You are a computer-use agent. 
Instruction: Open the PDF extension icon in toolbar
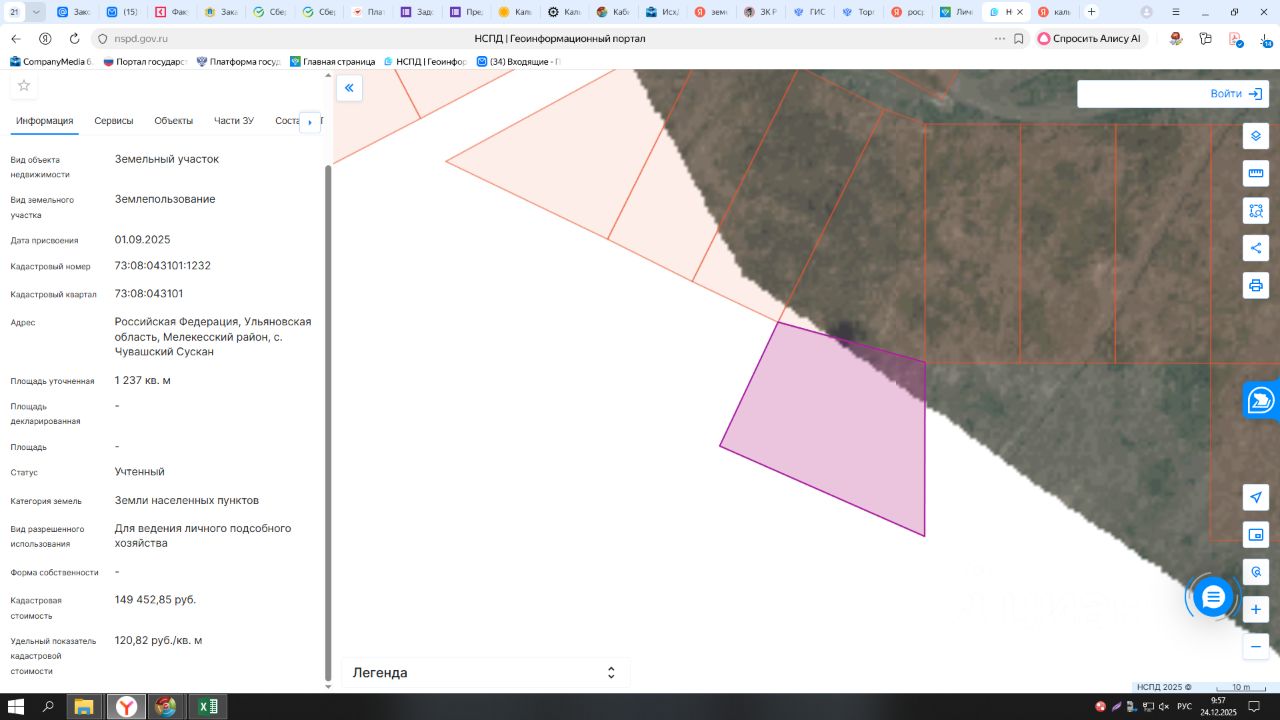tap(1236, 38)
